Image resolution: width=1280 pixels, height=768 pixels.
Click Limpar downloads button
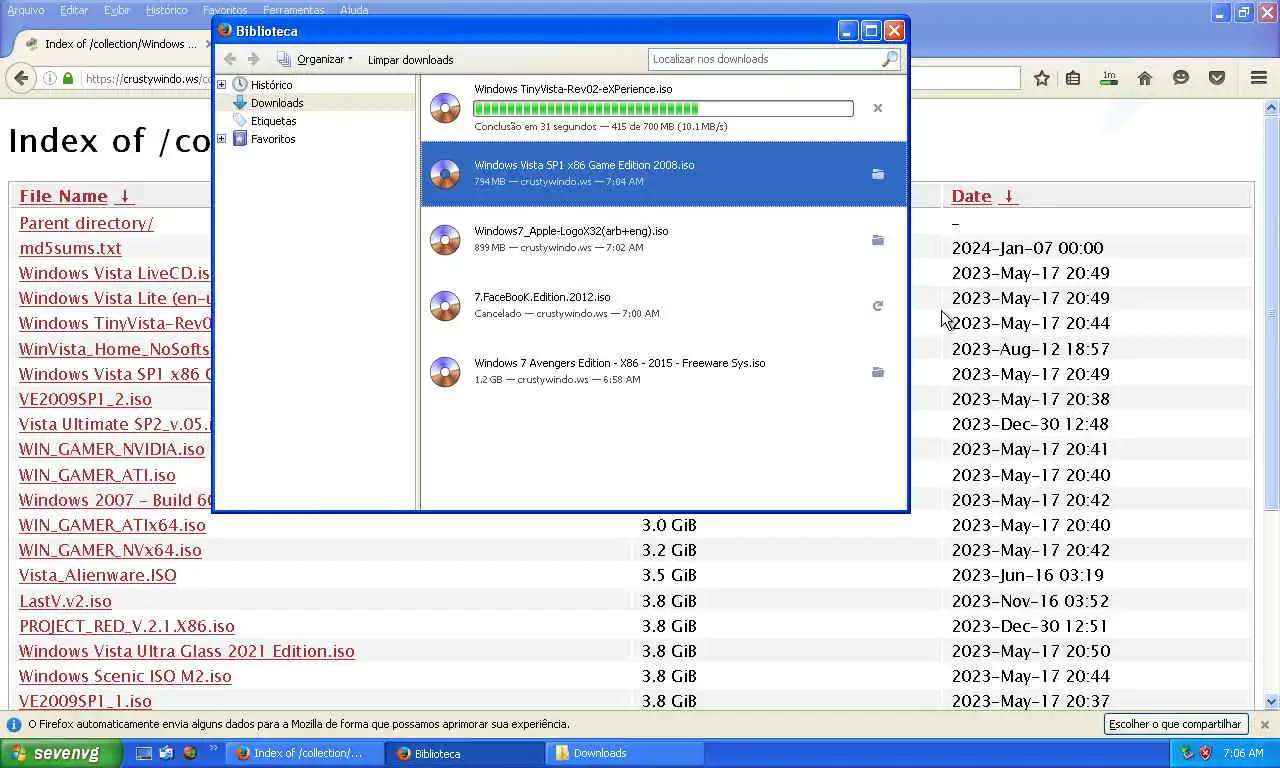pyautogui.click(x=410, y=59)
